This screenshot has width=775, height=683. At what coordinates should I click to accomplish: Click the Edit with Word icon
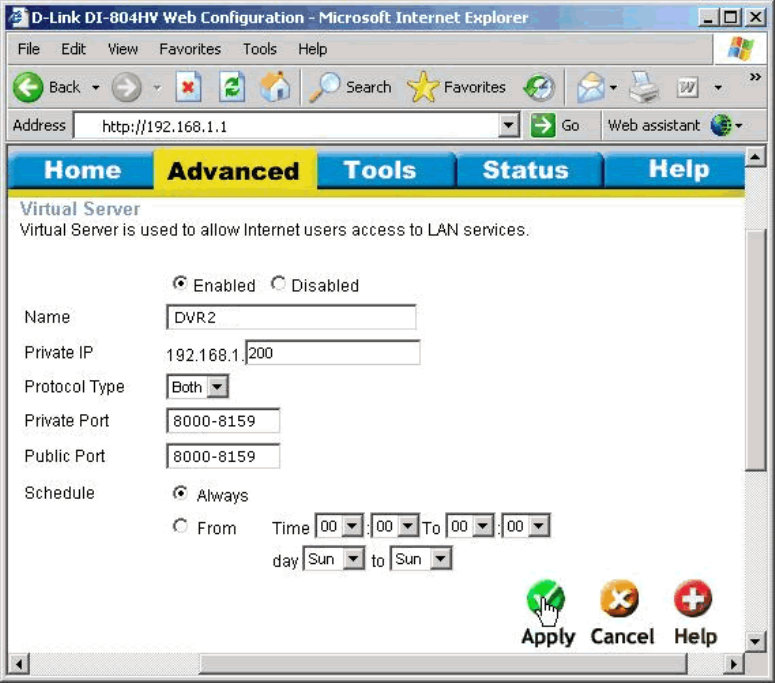click(x=688, y=87)
